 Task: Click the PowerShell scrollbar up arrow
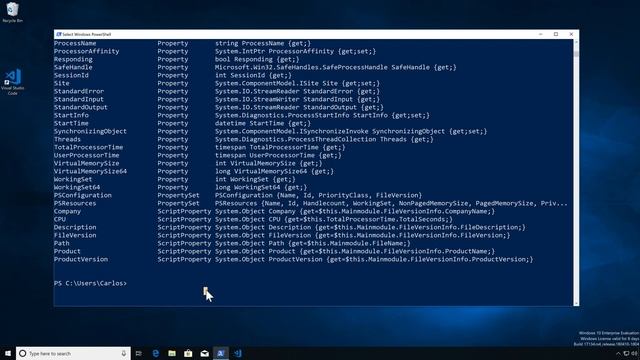point(576,42)
